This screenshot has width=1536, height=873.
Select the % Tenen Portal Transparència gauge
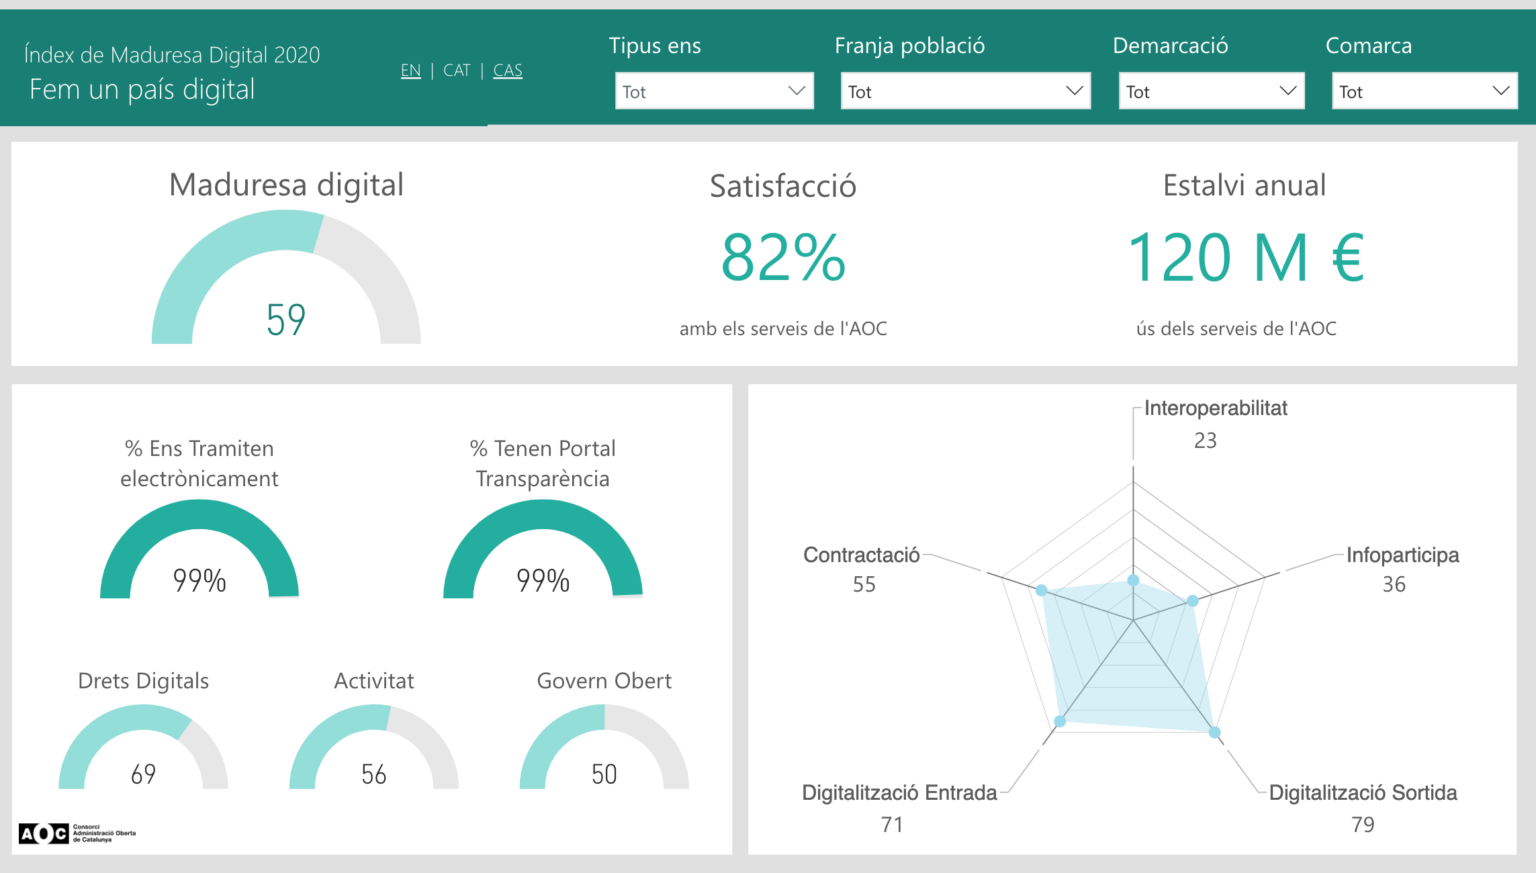pos(543,550)
